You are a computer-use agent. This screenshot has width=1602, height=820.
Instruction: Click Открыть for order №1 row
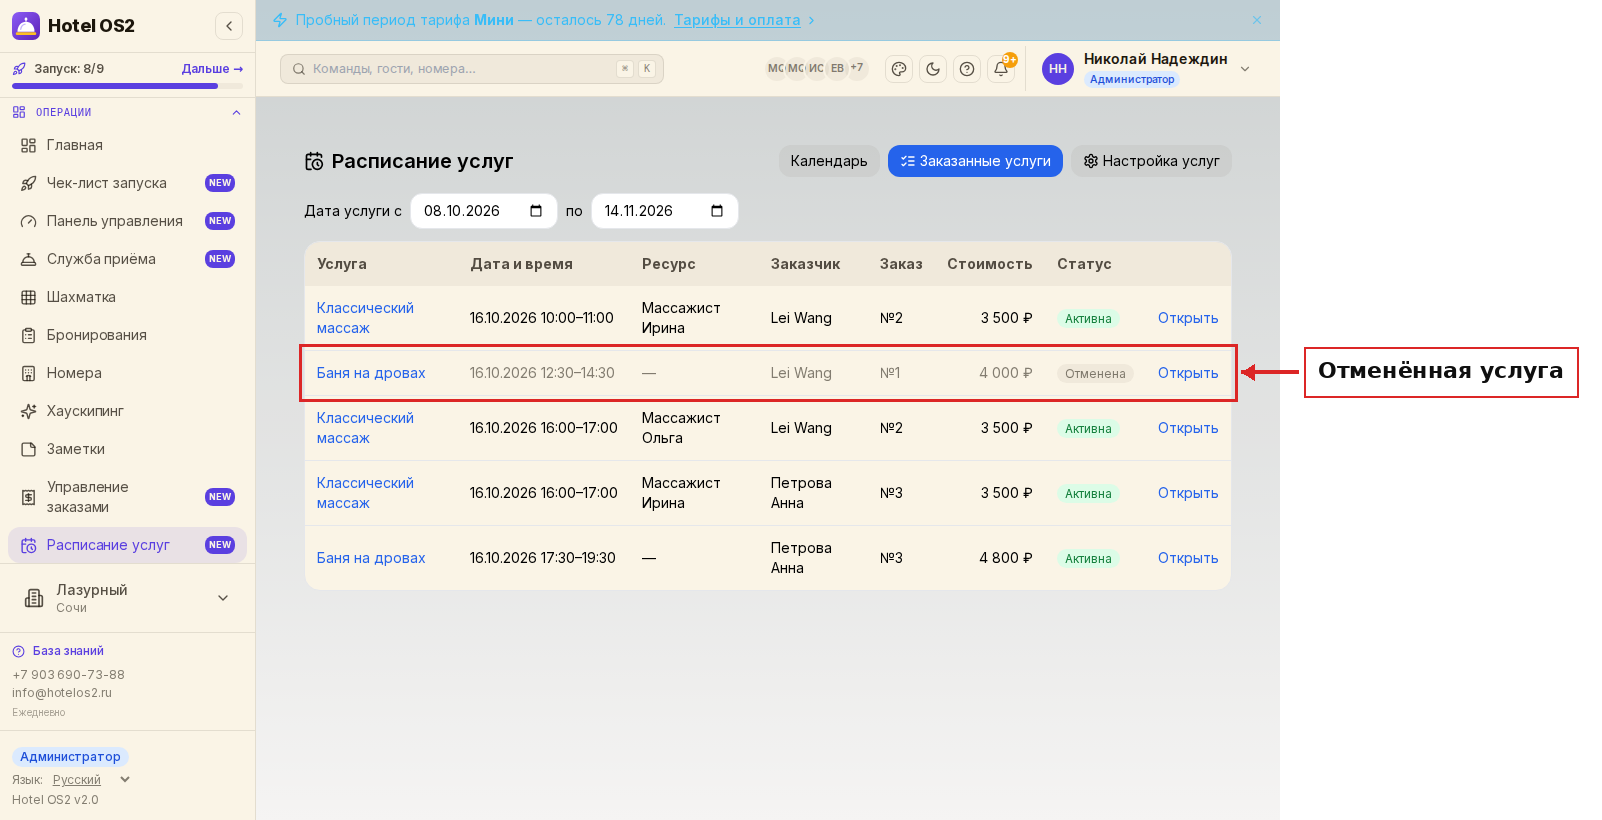pos(1188,373)
